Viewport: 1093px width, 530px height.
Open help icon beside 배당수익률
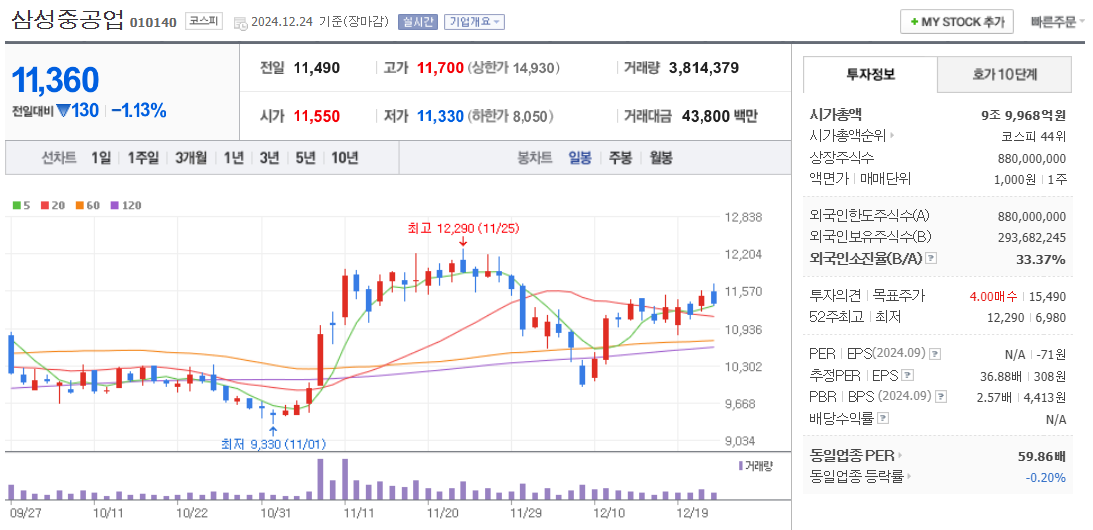(883, 418)
